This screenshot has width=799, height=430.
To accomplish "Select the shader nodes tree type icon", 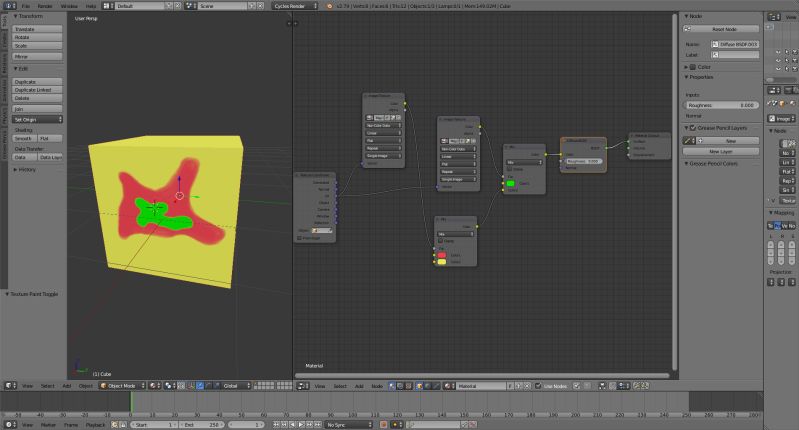I will pyautogui.click(x=391, y=386).
